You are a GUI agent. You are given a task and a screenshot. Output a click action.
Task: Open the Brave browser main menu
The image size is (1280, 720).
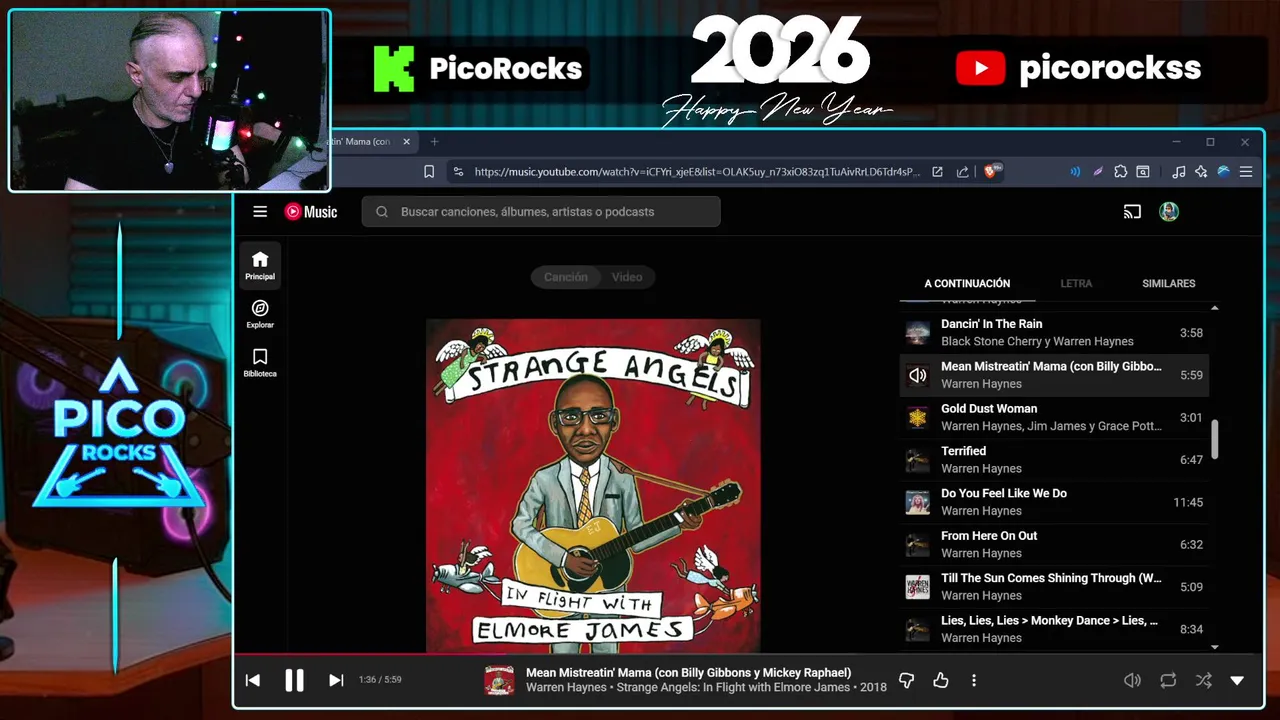1246,172
